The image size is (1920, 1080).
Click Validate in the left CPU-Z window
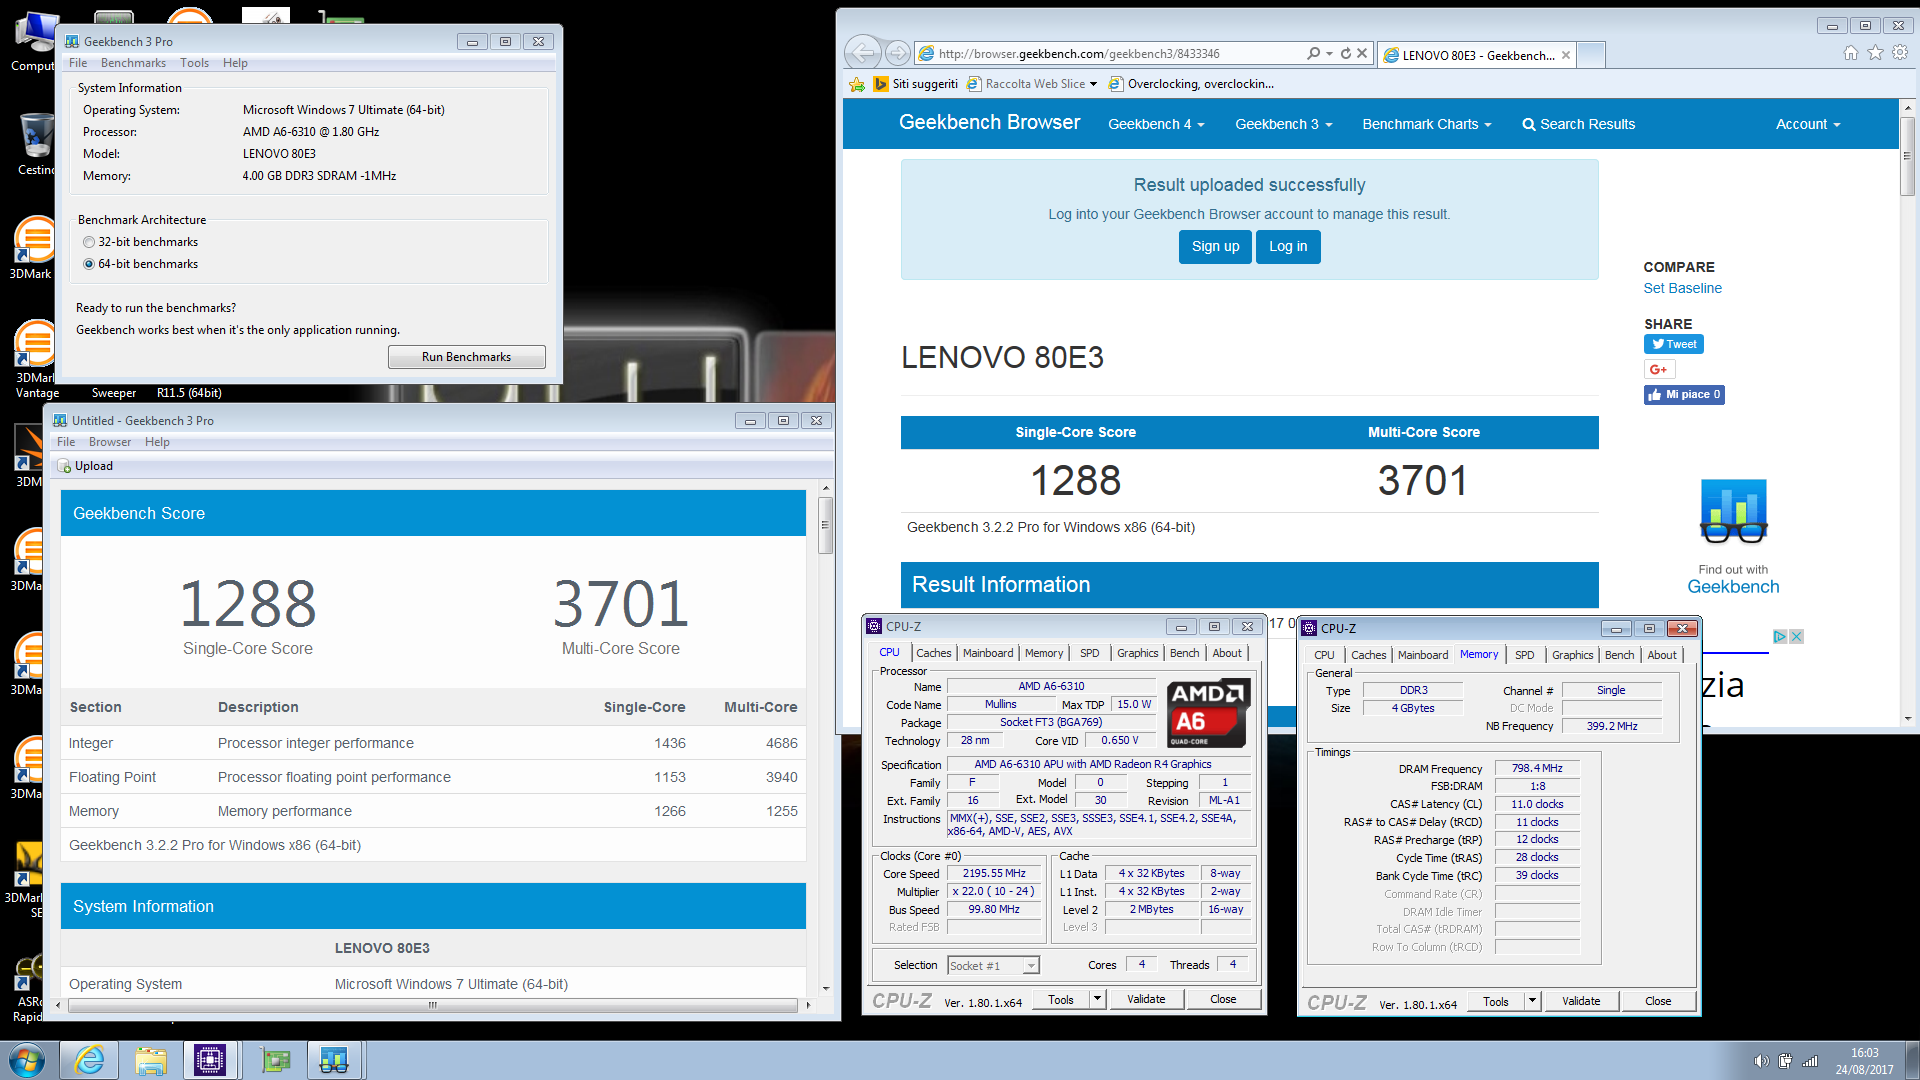[1146, 999]
